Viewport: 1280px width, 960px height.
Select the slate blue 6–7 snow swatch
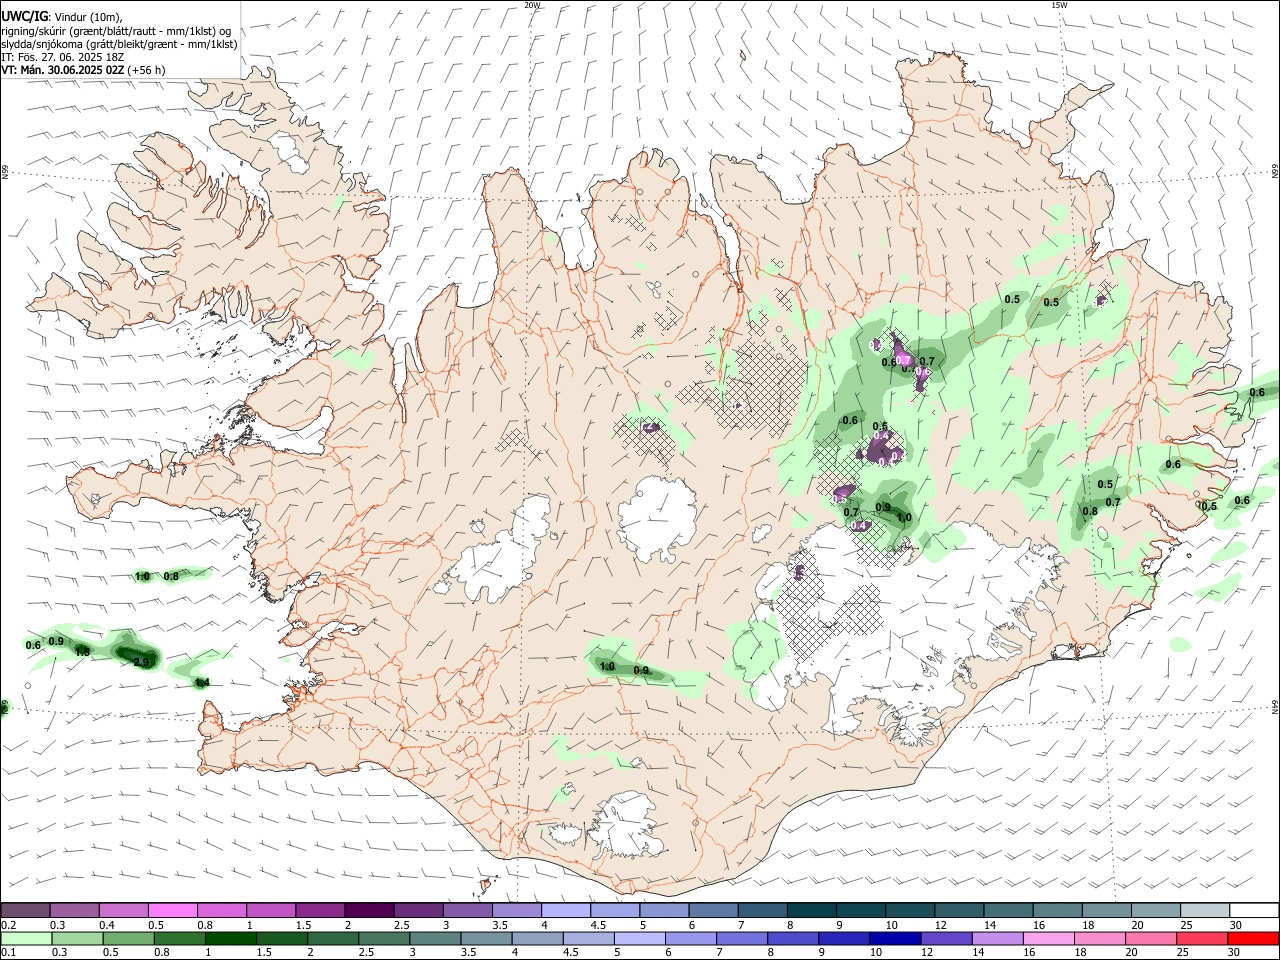[x=712, y=910]
